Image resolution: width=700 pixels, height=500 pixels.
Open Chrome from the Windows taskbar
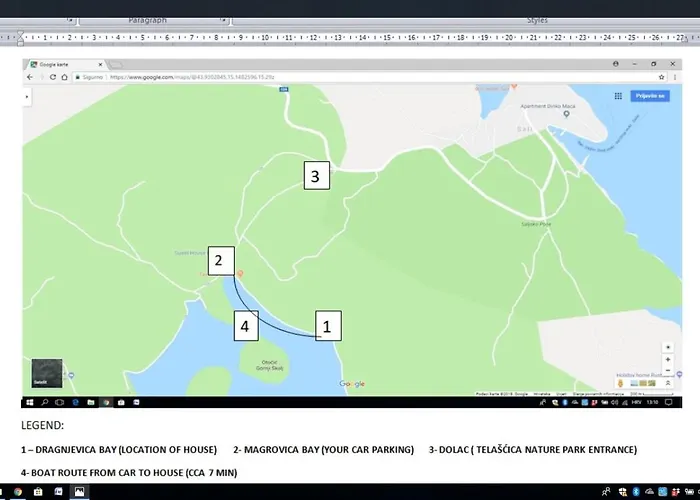pyautogui.click(x=19, y=491)
